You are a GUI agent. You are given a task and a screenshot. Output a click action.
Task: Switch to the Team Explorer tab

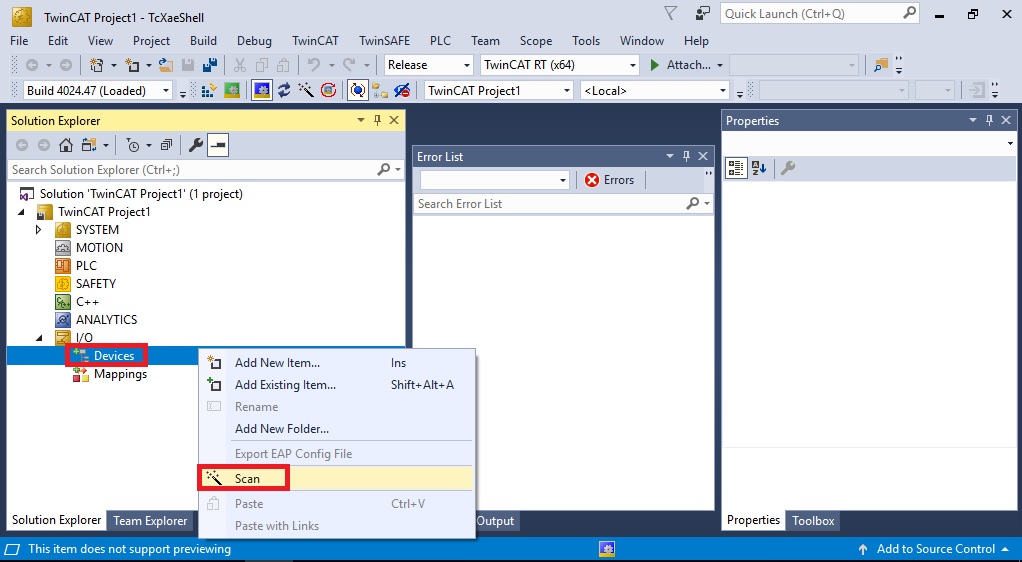click(150, 520)
